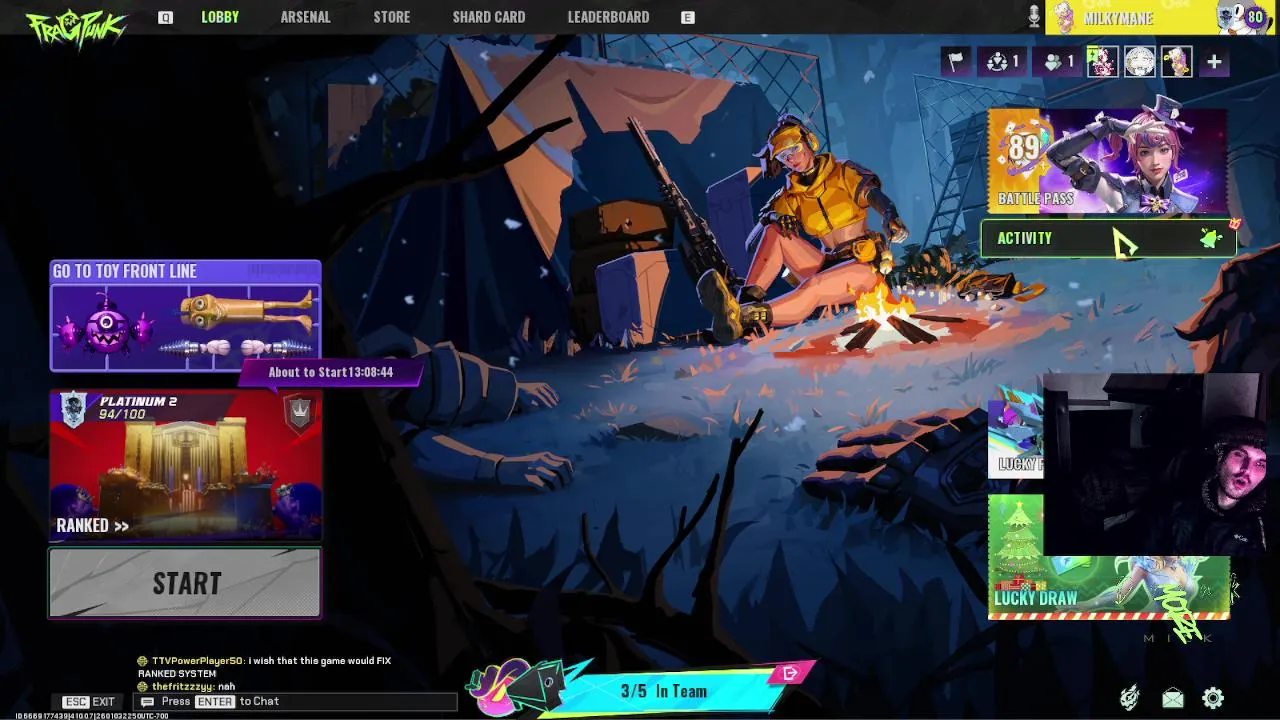Screen dimensions: 1280x720
Task: Click TTVPowerPlayer50's chat name
Action: [x=197, y=661]
